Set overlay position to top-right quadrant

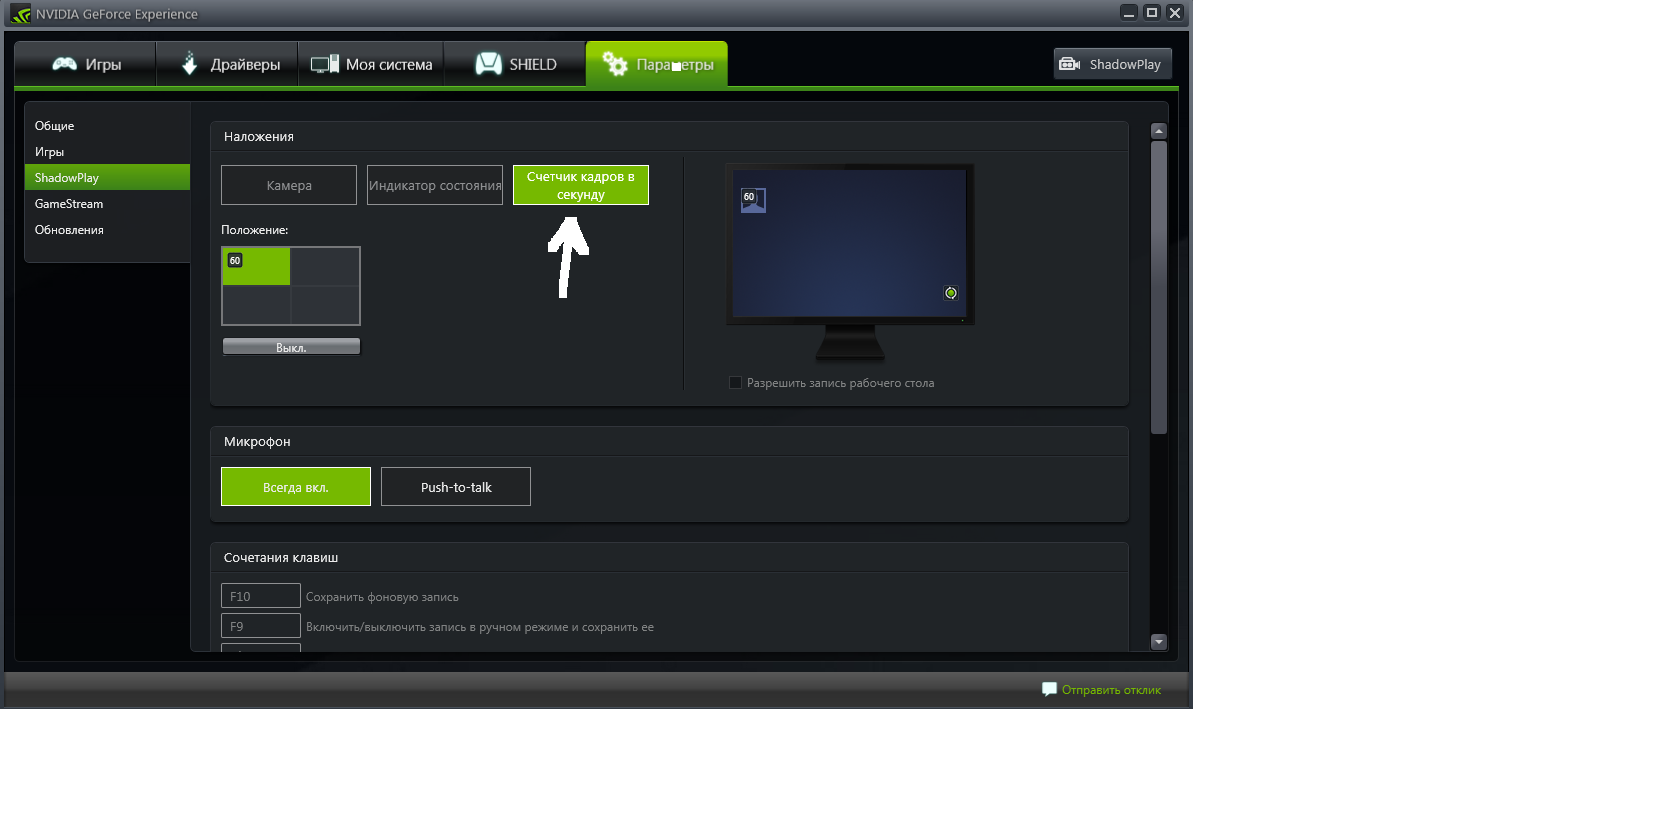coord(325,267)
